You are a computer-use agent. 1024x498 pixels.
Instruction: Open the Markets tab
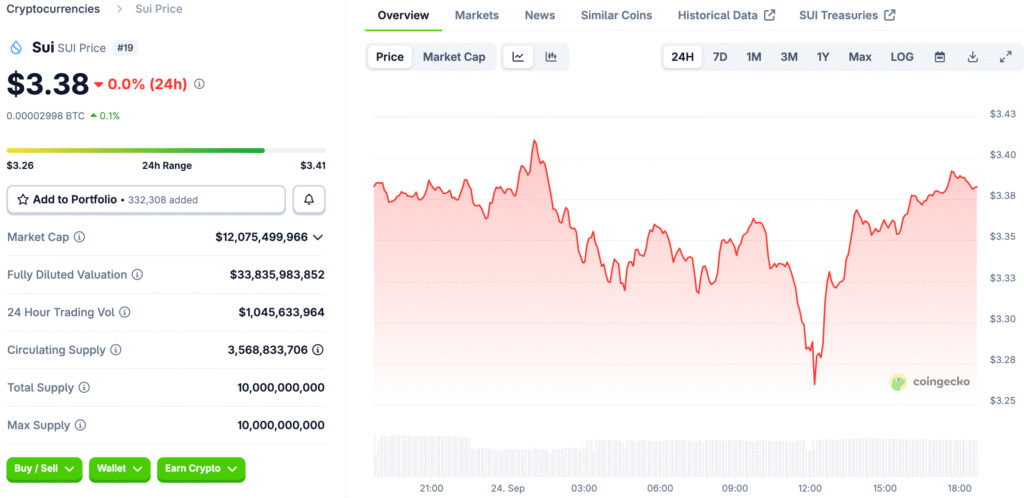477,15
